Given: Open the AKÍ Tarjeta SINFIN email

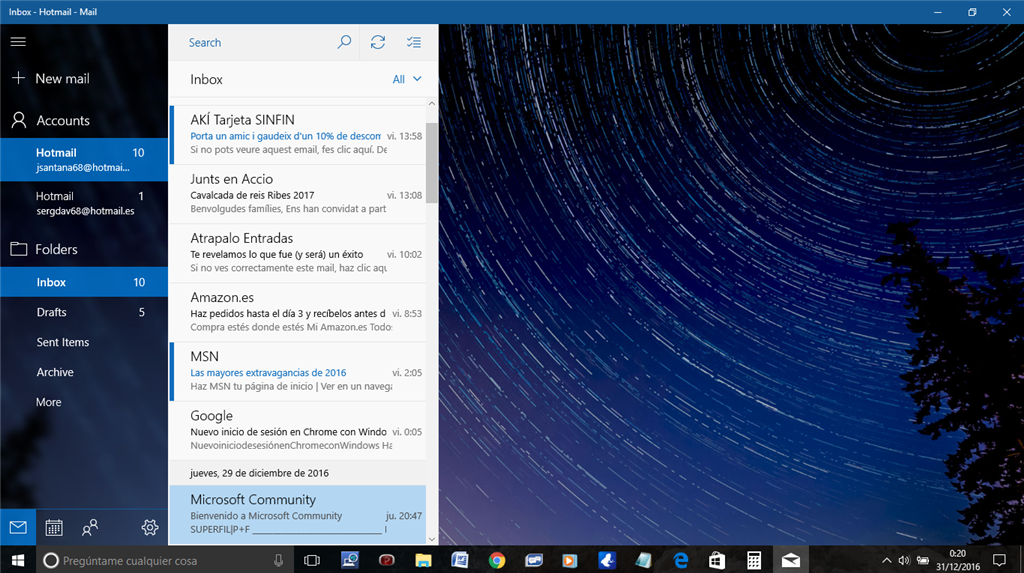Looking at the screenshot, I should click(x=298, y=135).
